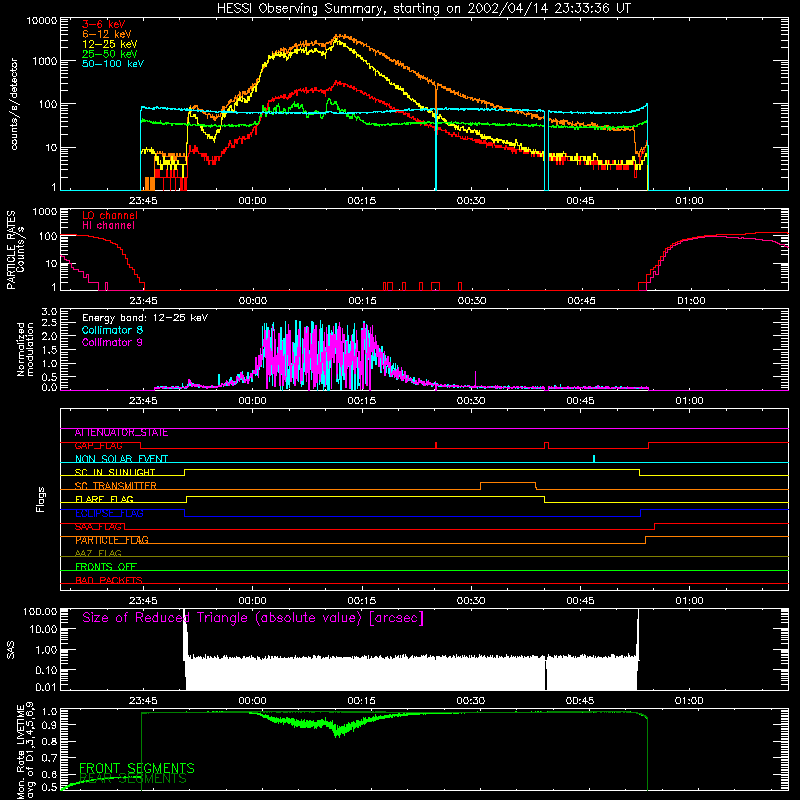Click the PARTICLE_FLAG label
800x800 pixels.
(112, 540)
